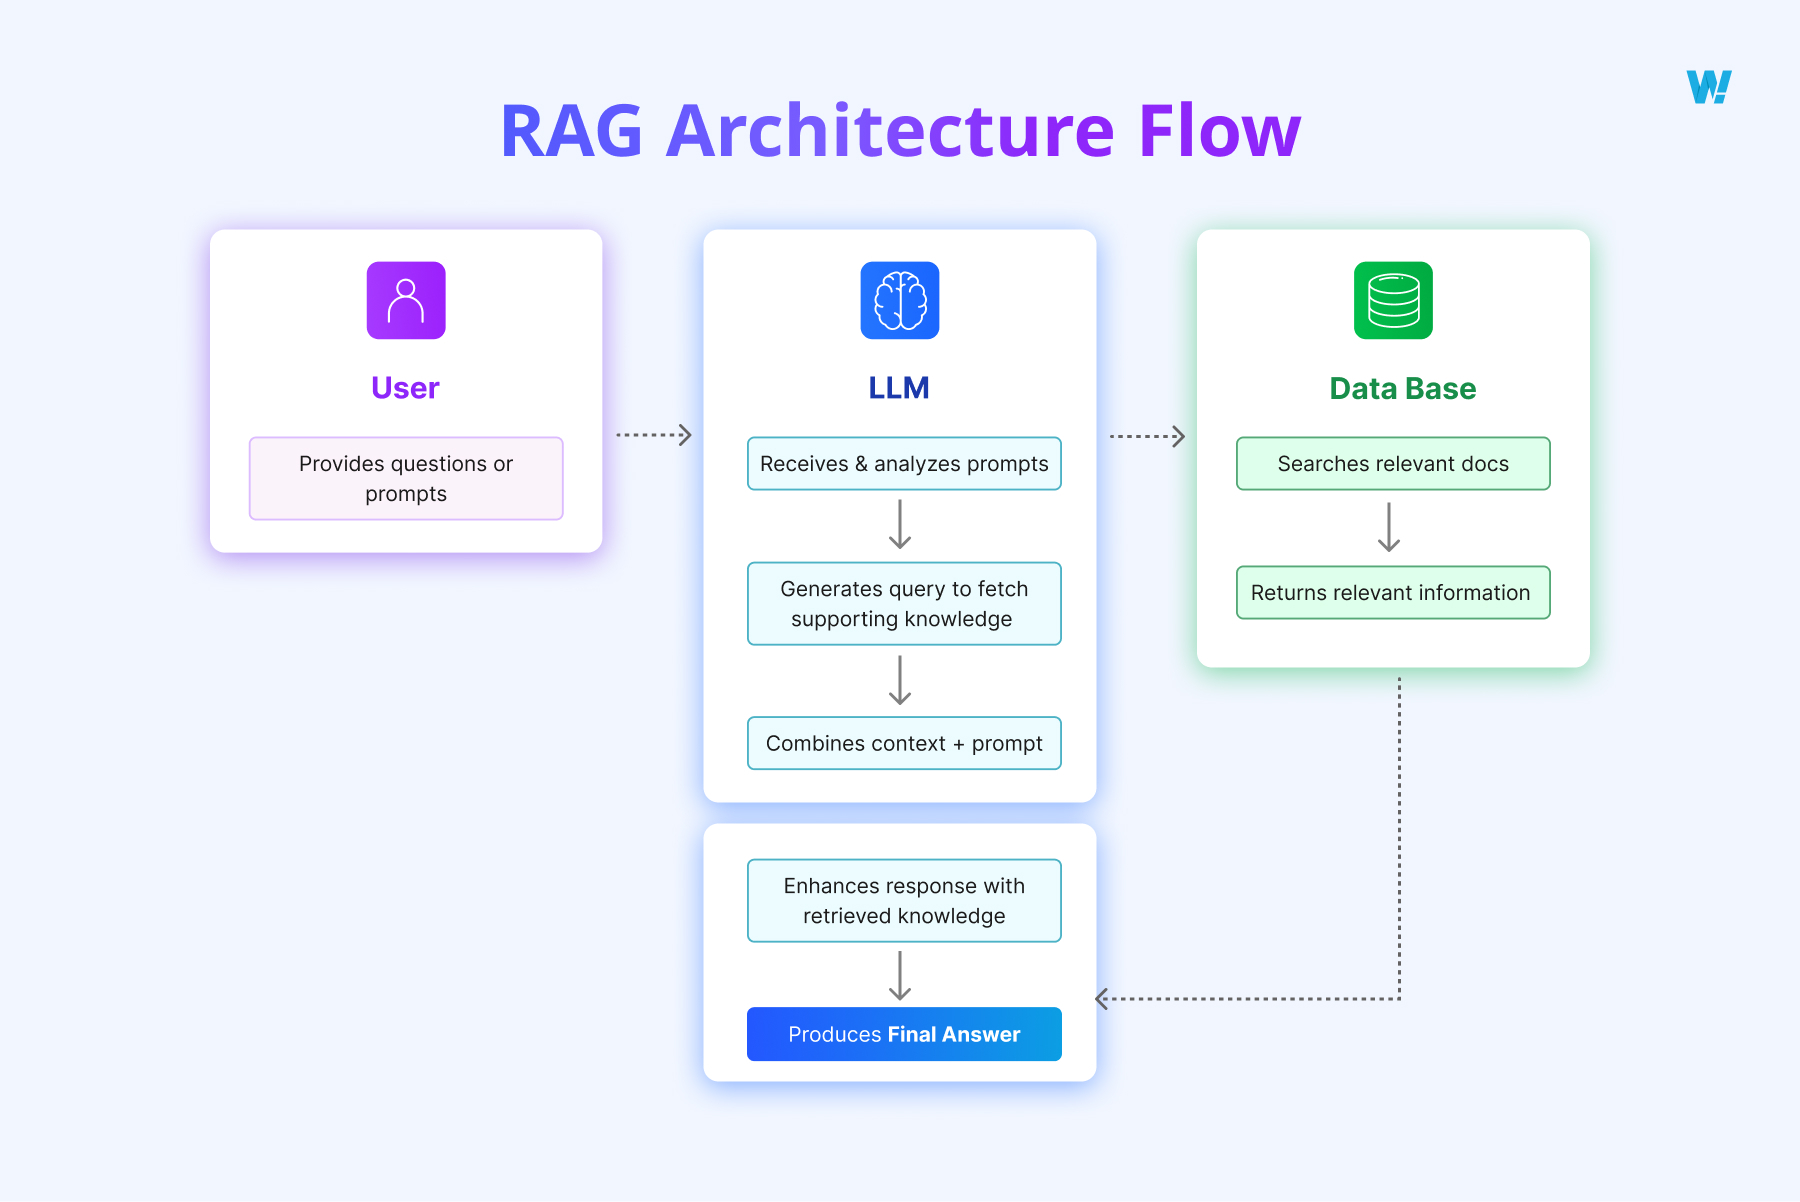Screen dimensions: 1800x1202
Task: Select the 'Data Base' heading
Action: click(x=1403, y=388)
